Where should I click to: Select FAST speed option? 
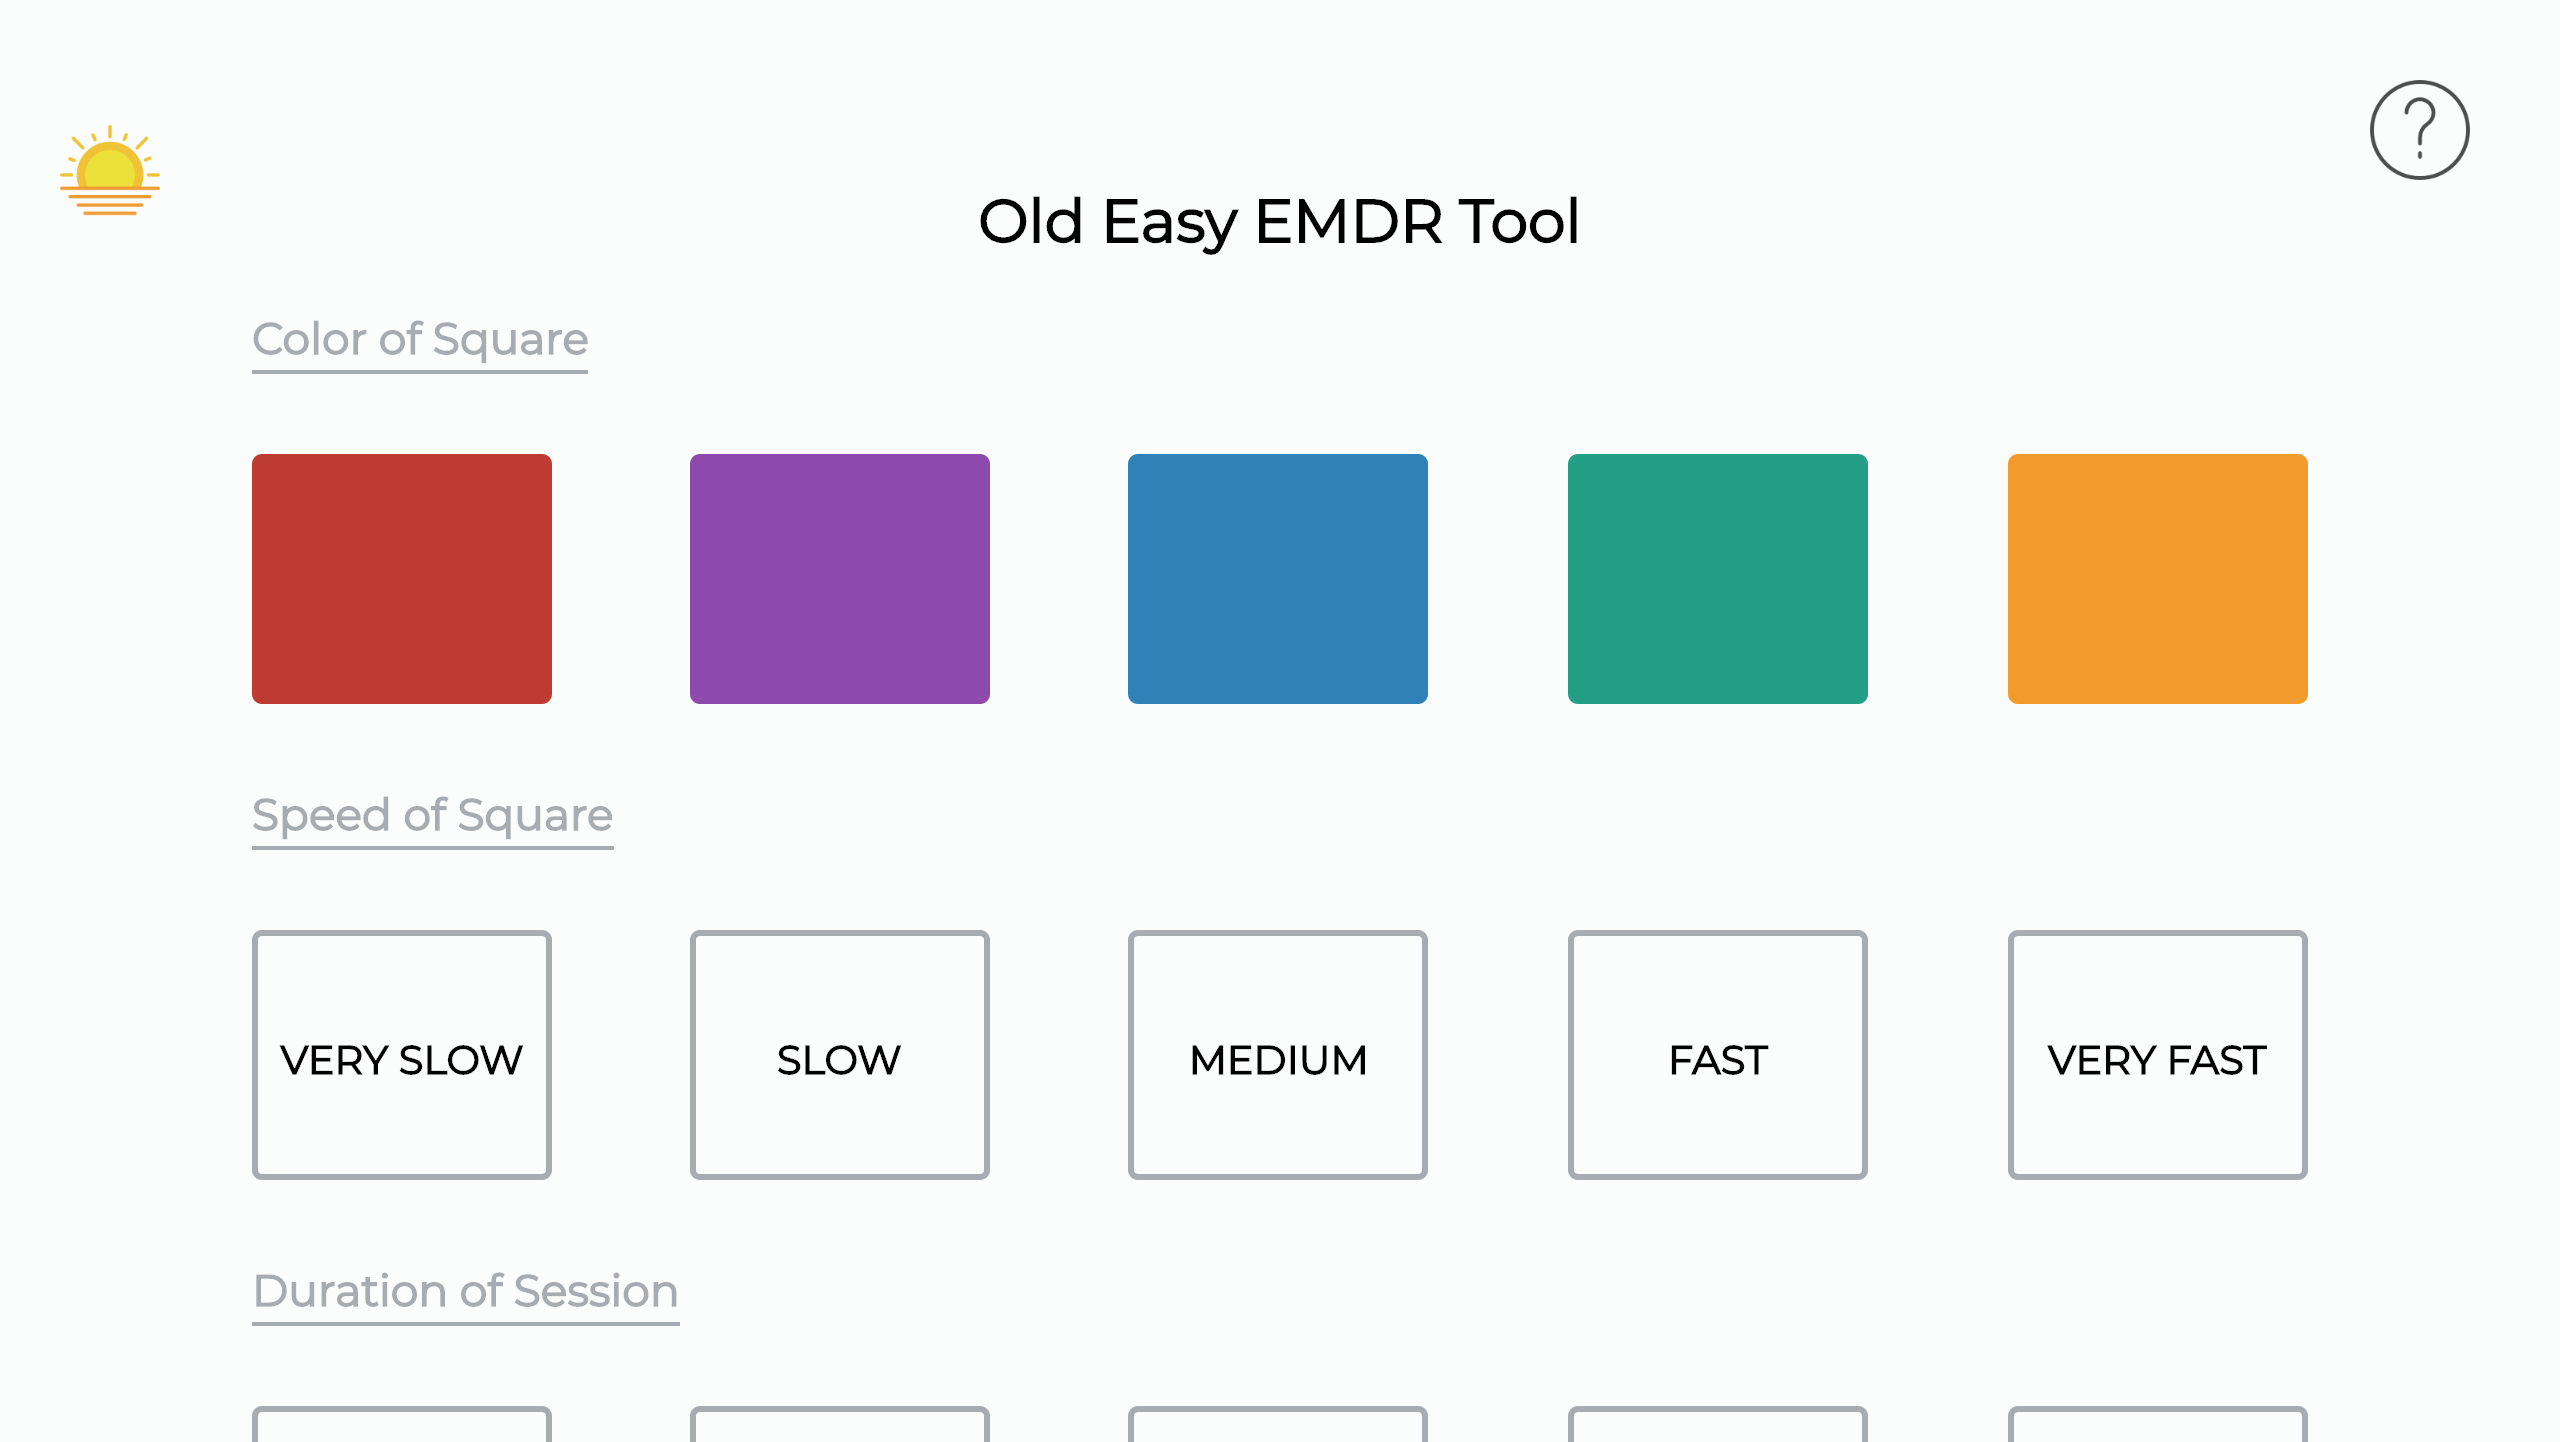click(1718, 1055)
